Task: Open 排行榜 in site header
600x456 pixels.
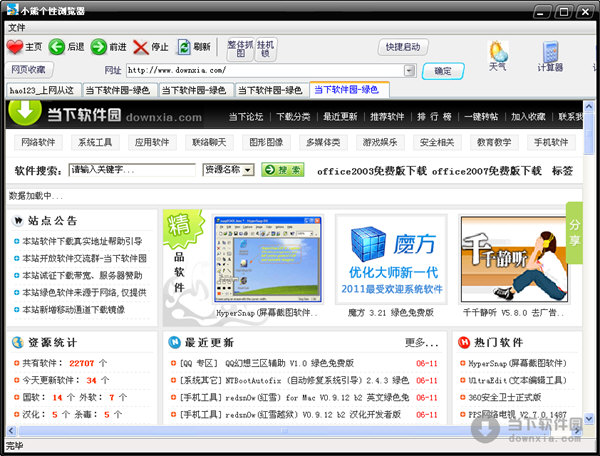Action: 434,117
